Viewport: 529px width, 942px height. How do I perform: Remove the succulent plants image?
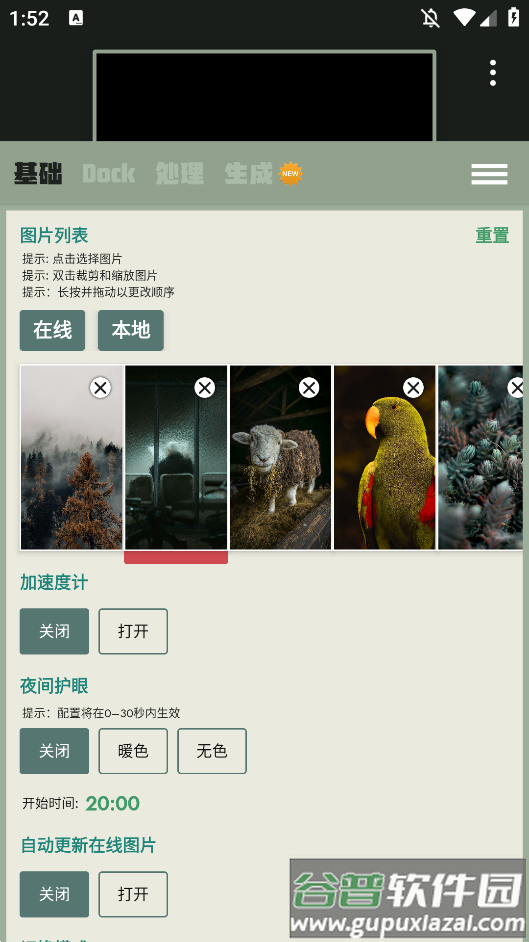click(516, 387)
